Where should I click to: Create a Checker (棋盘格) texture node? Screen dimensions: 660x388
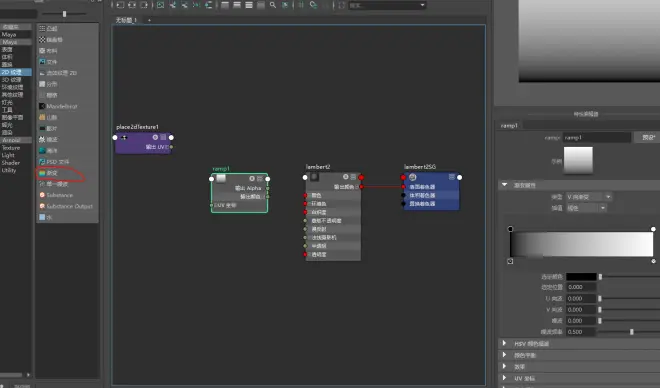[x=51, y=40]
